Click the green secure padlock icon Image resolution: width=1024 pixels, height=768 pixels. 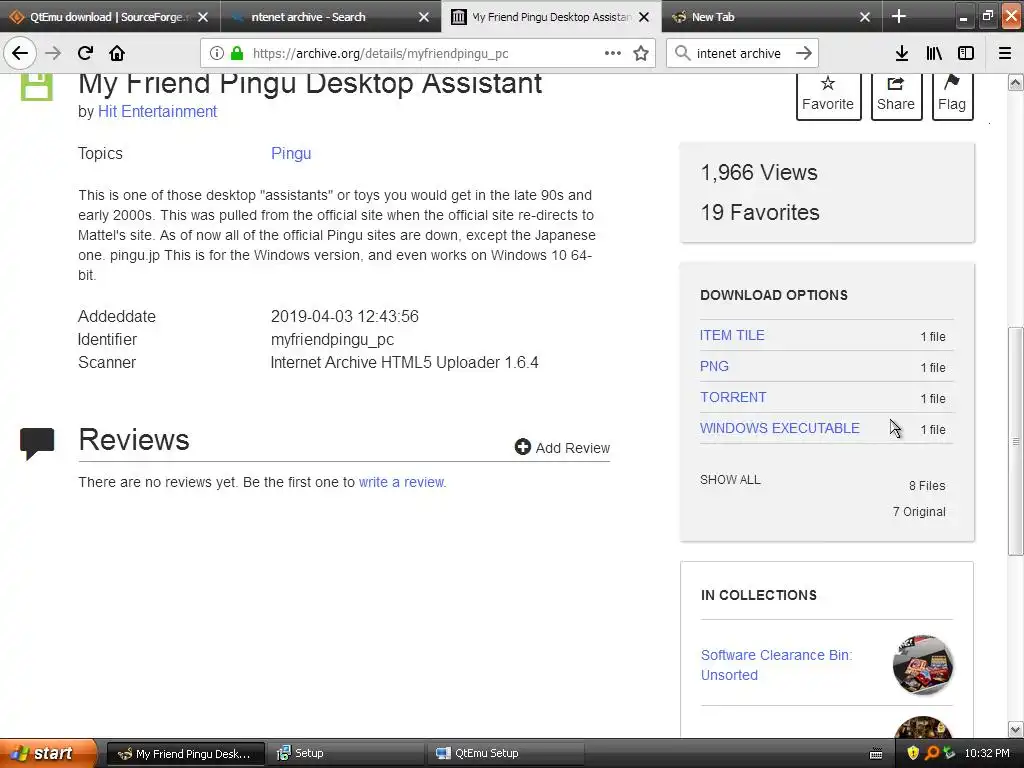pyautogui.click(x=237, y=54)
